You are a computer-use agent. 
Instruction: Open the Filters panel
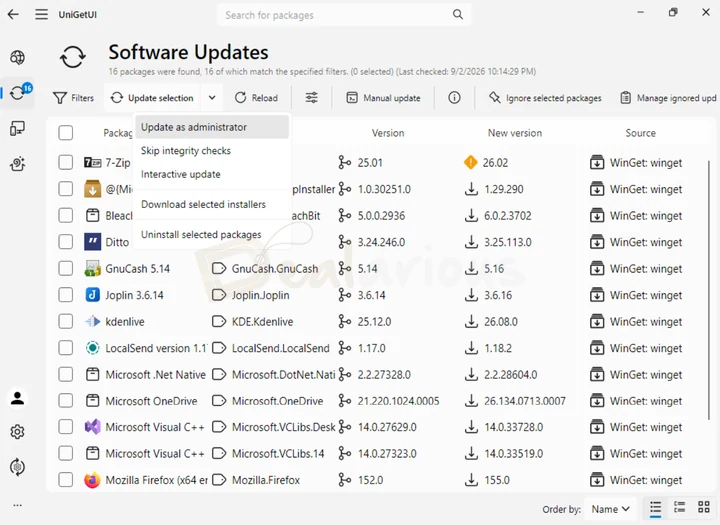tap(73, 98)
